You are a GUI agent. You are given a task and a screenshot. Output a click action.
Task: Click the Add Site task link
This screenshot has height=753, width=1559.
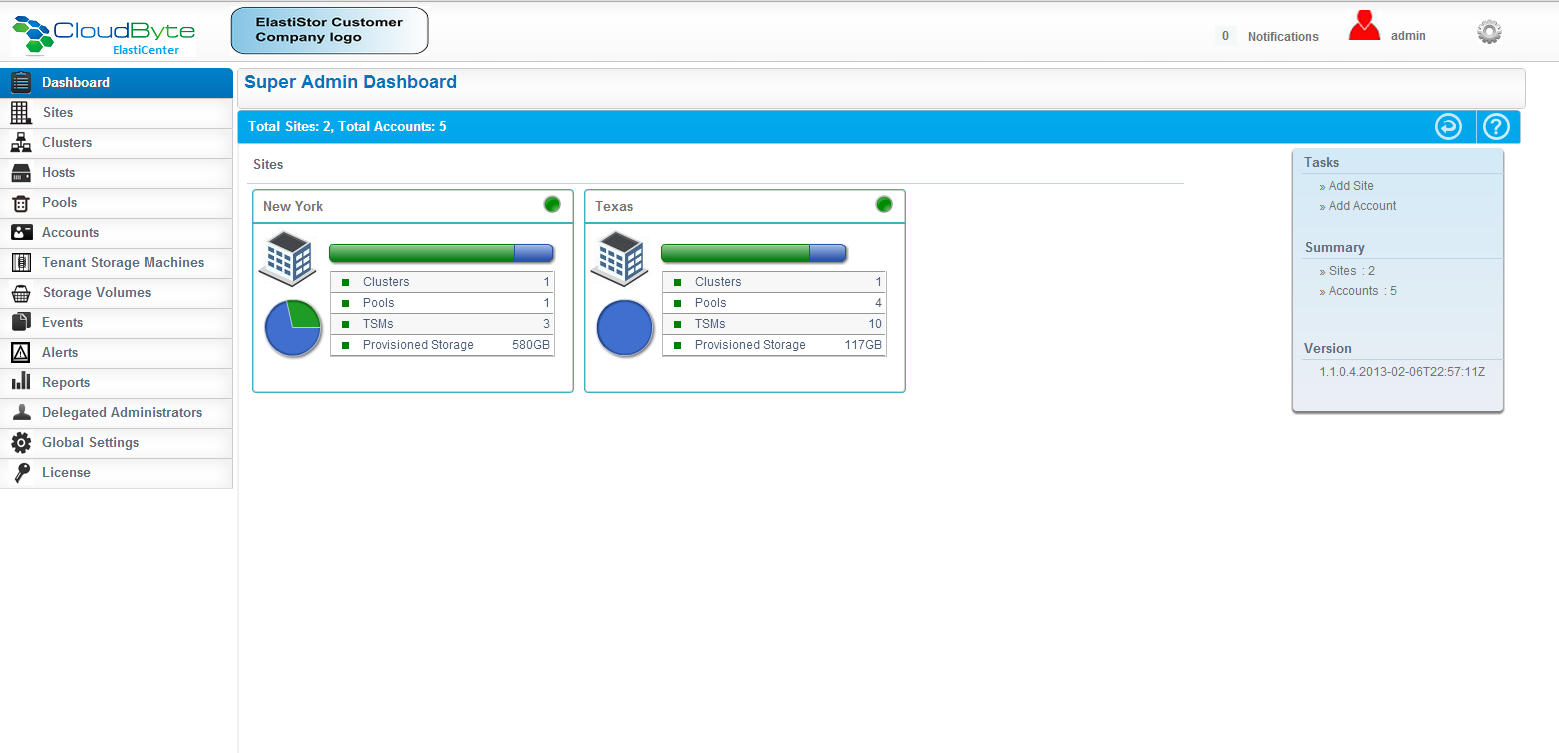pos(1350,186)
